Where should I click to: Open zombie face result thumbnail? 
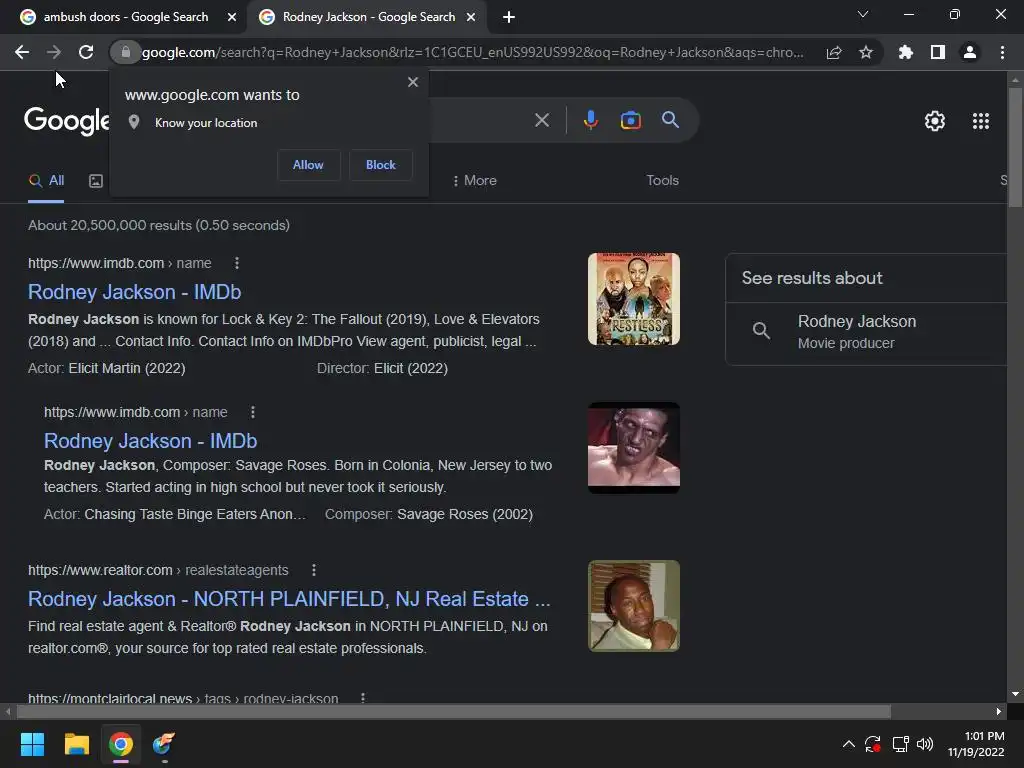pyautogui.click(x=633, y=448)
